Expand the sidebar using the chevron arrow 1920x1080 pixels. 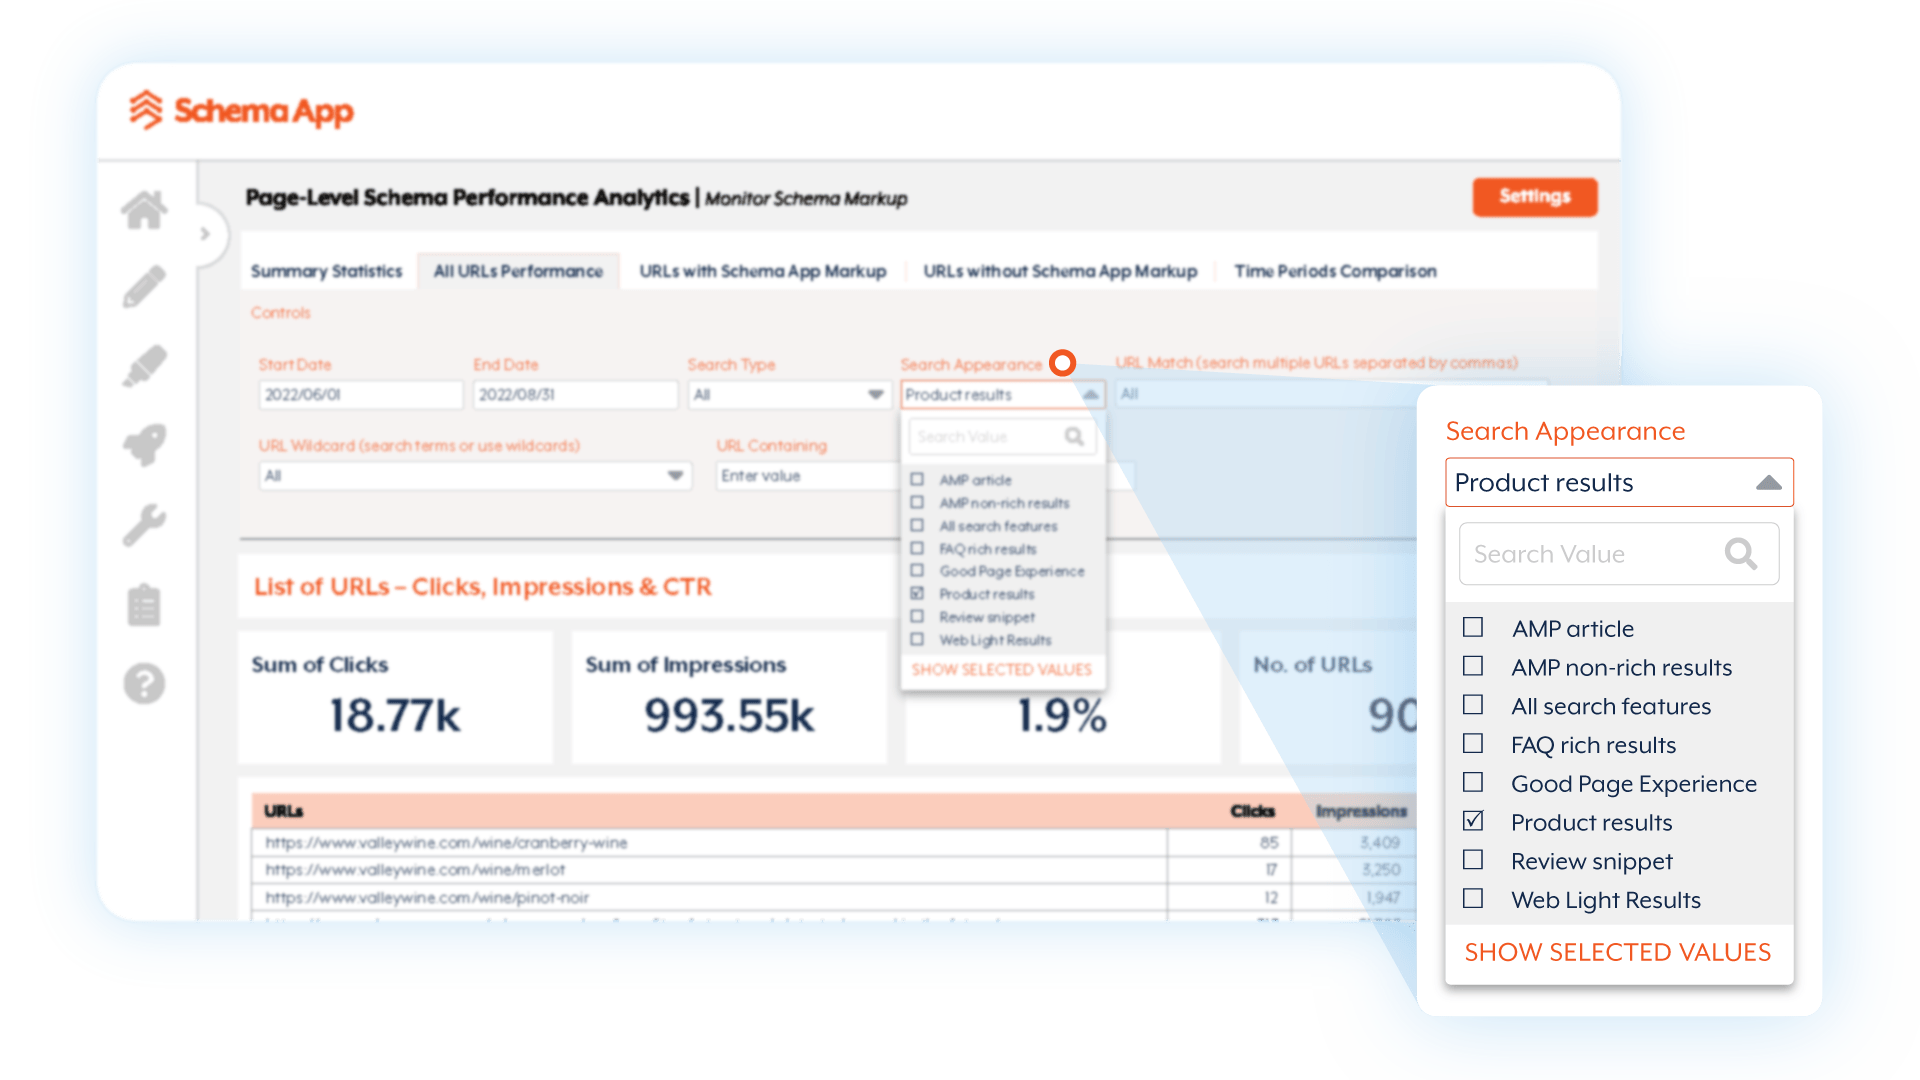[x=206, y=233]
